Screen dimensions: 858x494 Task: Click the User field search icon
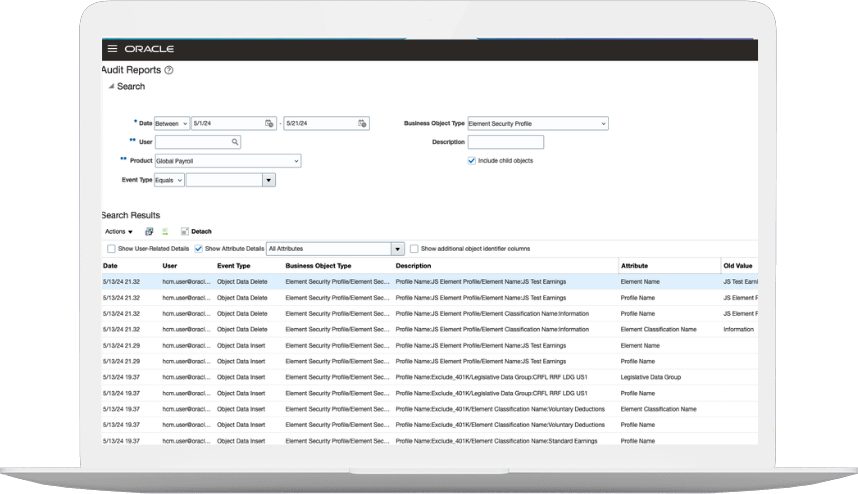click(235, 142)
